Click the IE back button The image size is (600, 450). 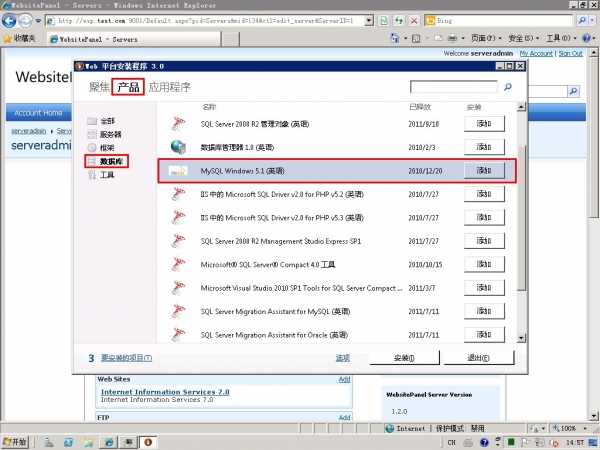(9, 20)
